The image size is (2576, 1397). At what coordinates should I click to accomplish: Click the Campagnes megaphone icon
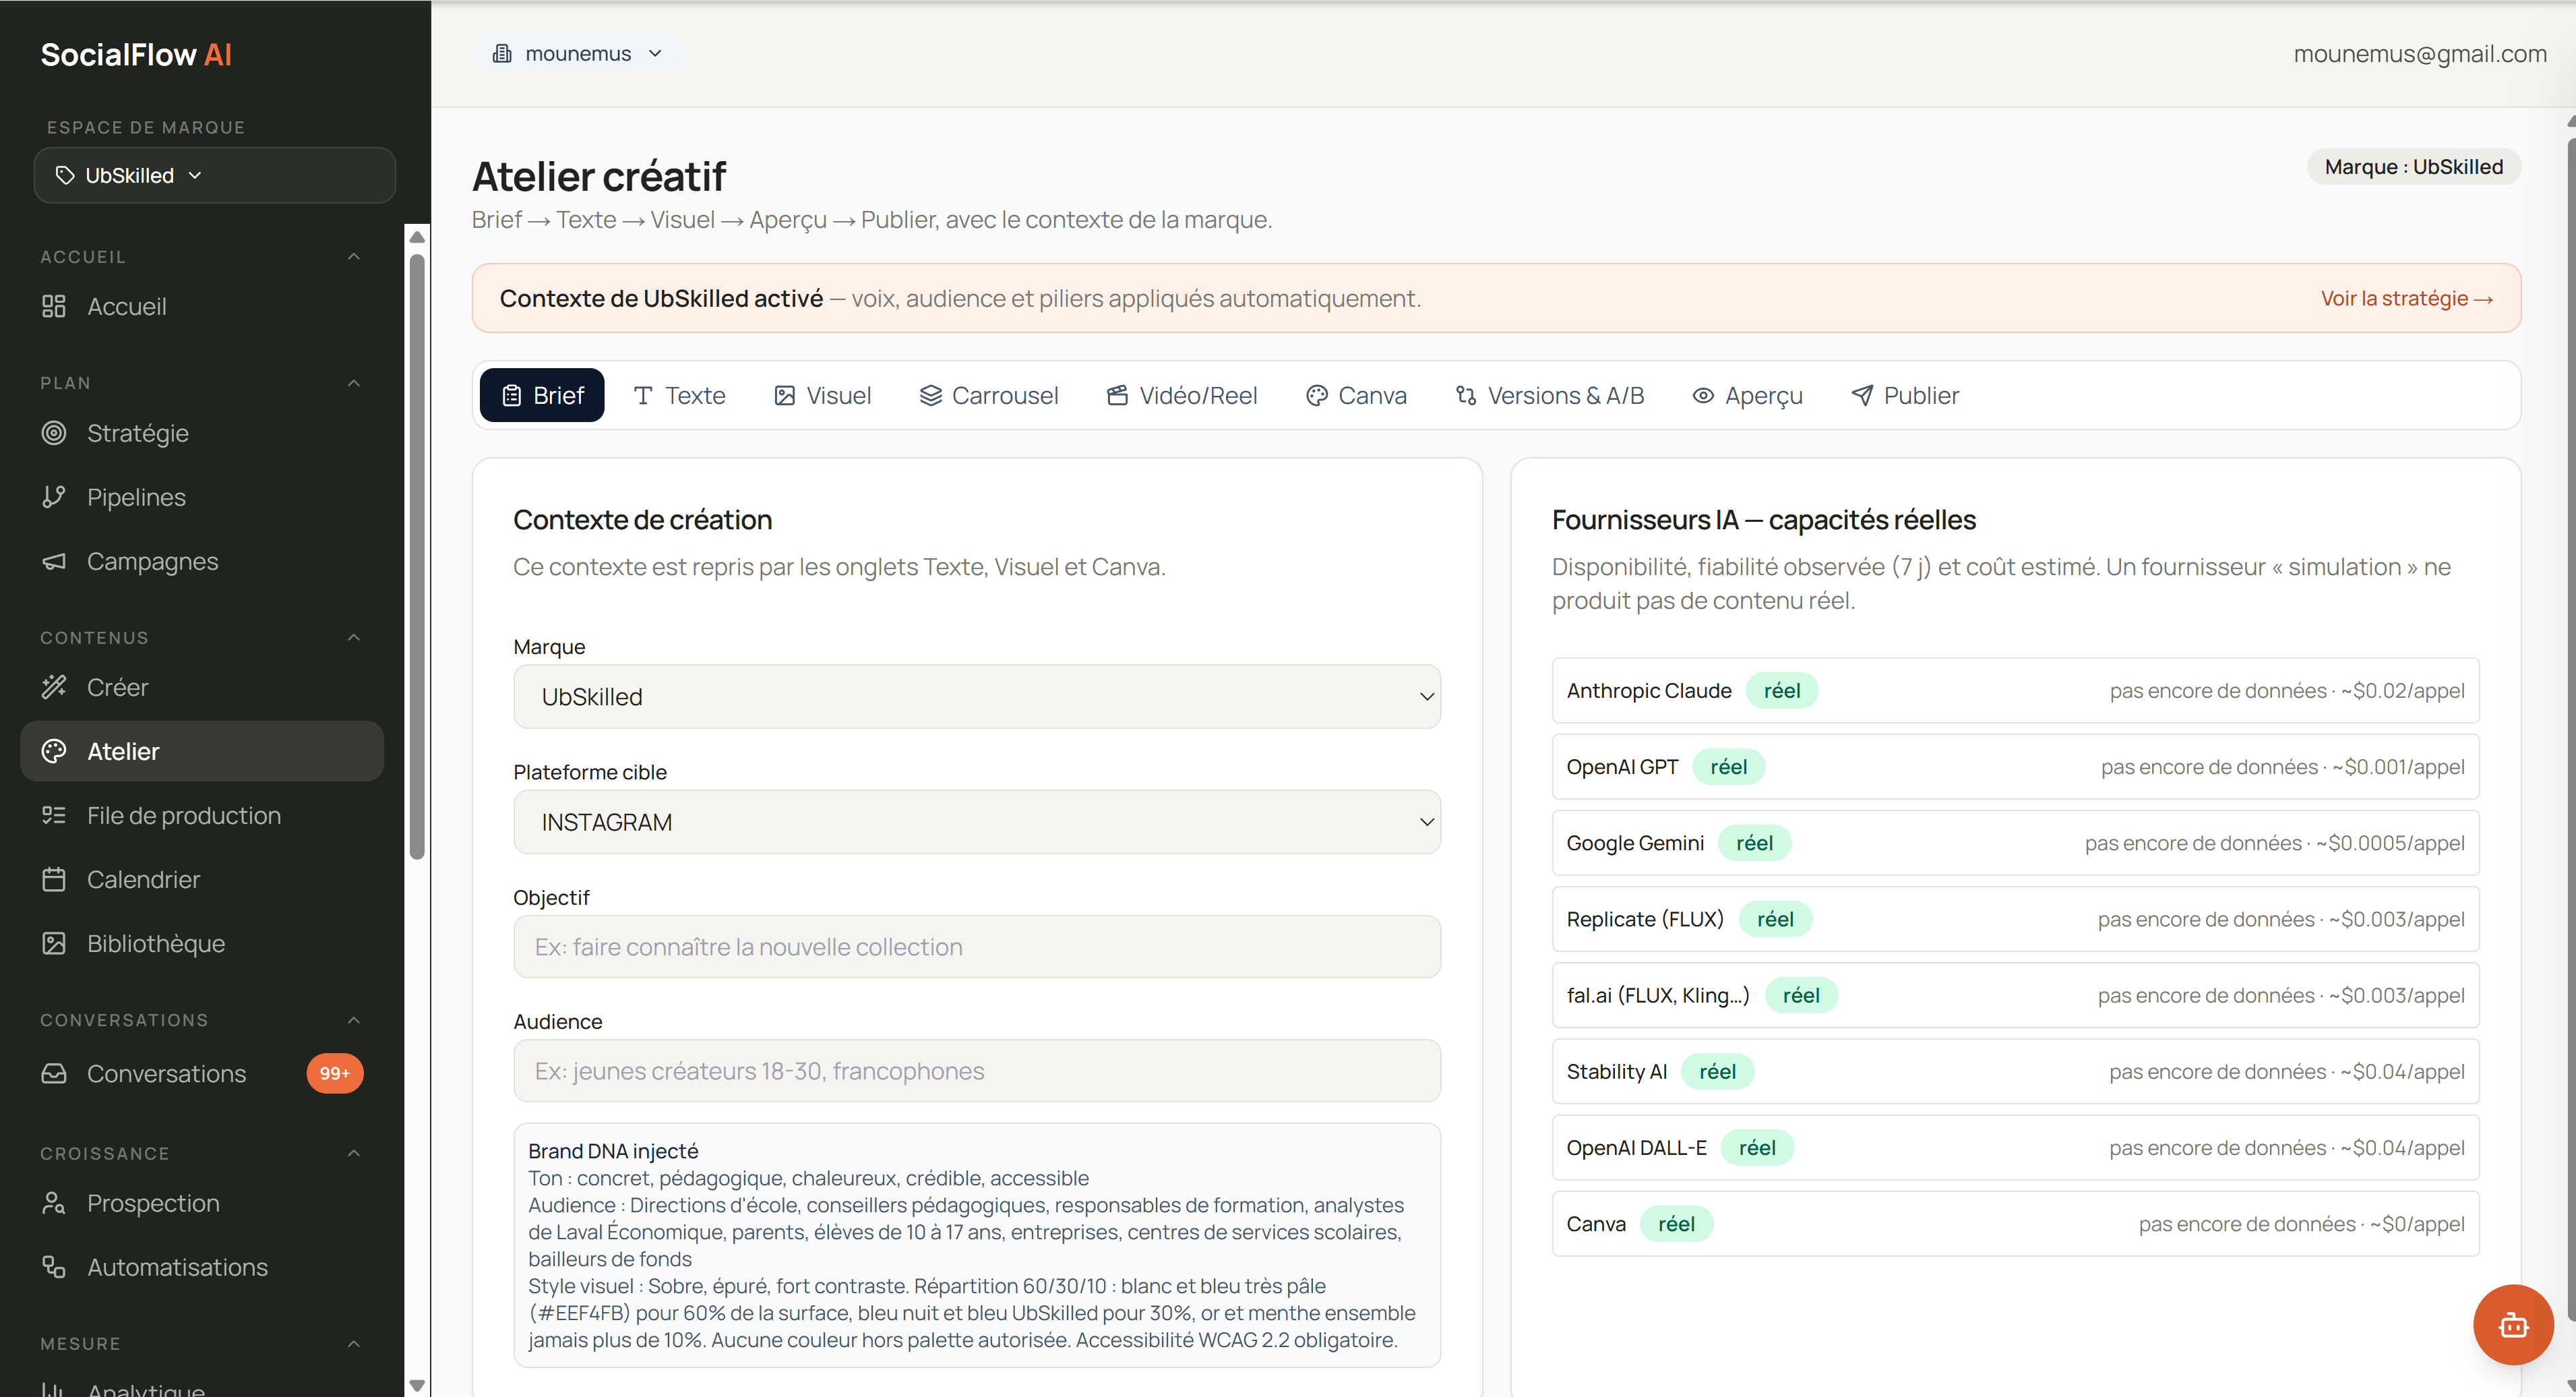[54, 561]
